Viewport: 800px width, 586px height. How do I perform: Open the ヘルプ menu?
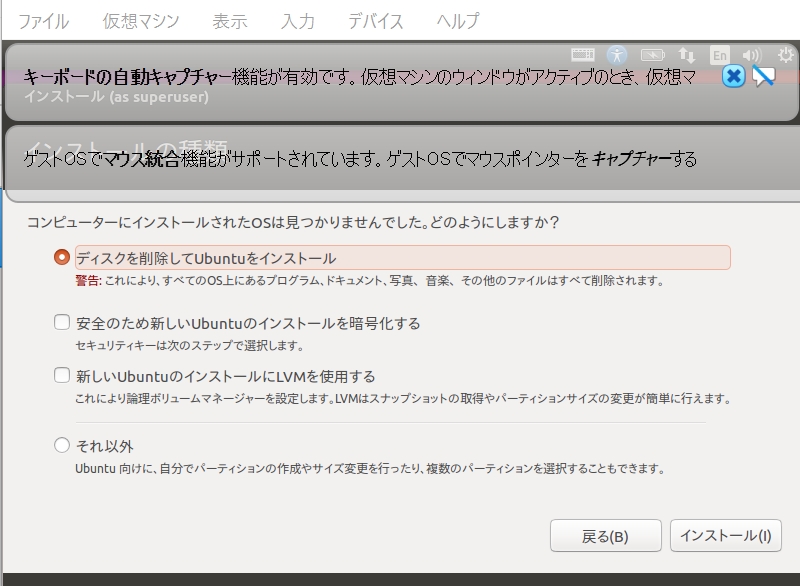[x=458, y=21]
